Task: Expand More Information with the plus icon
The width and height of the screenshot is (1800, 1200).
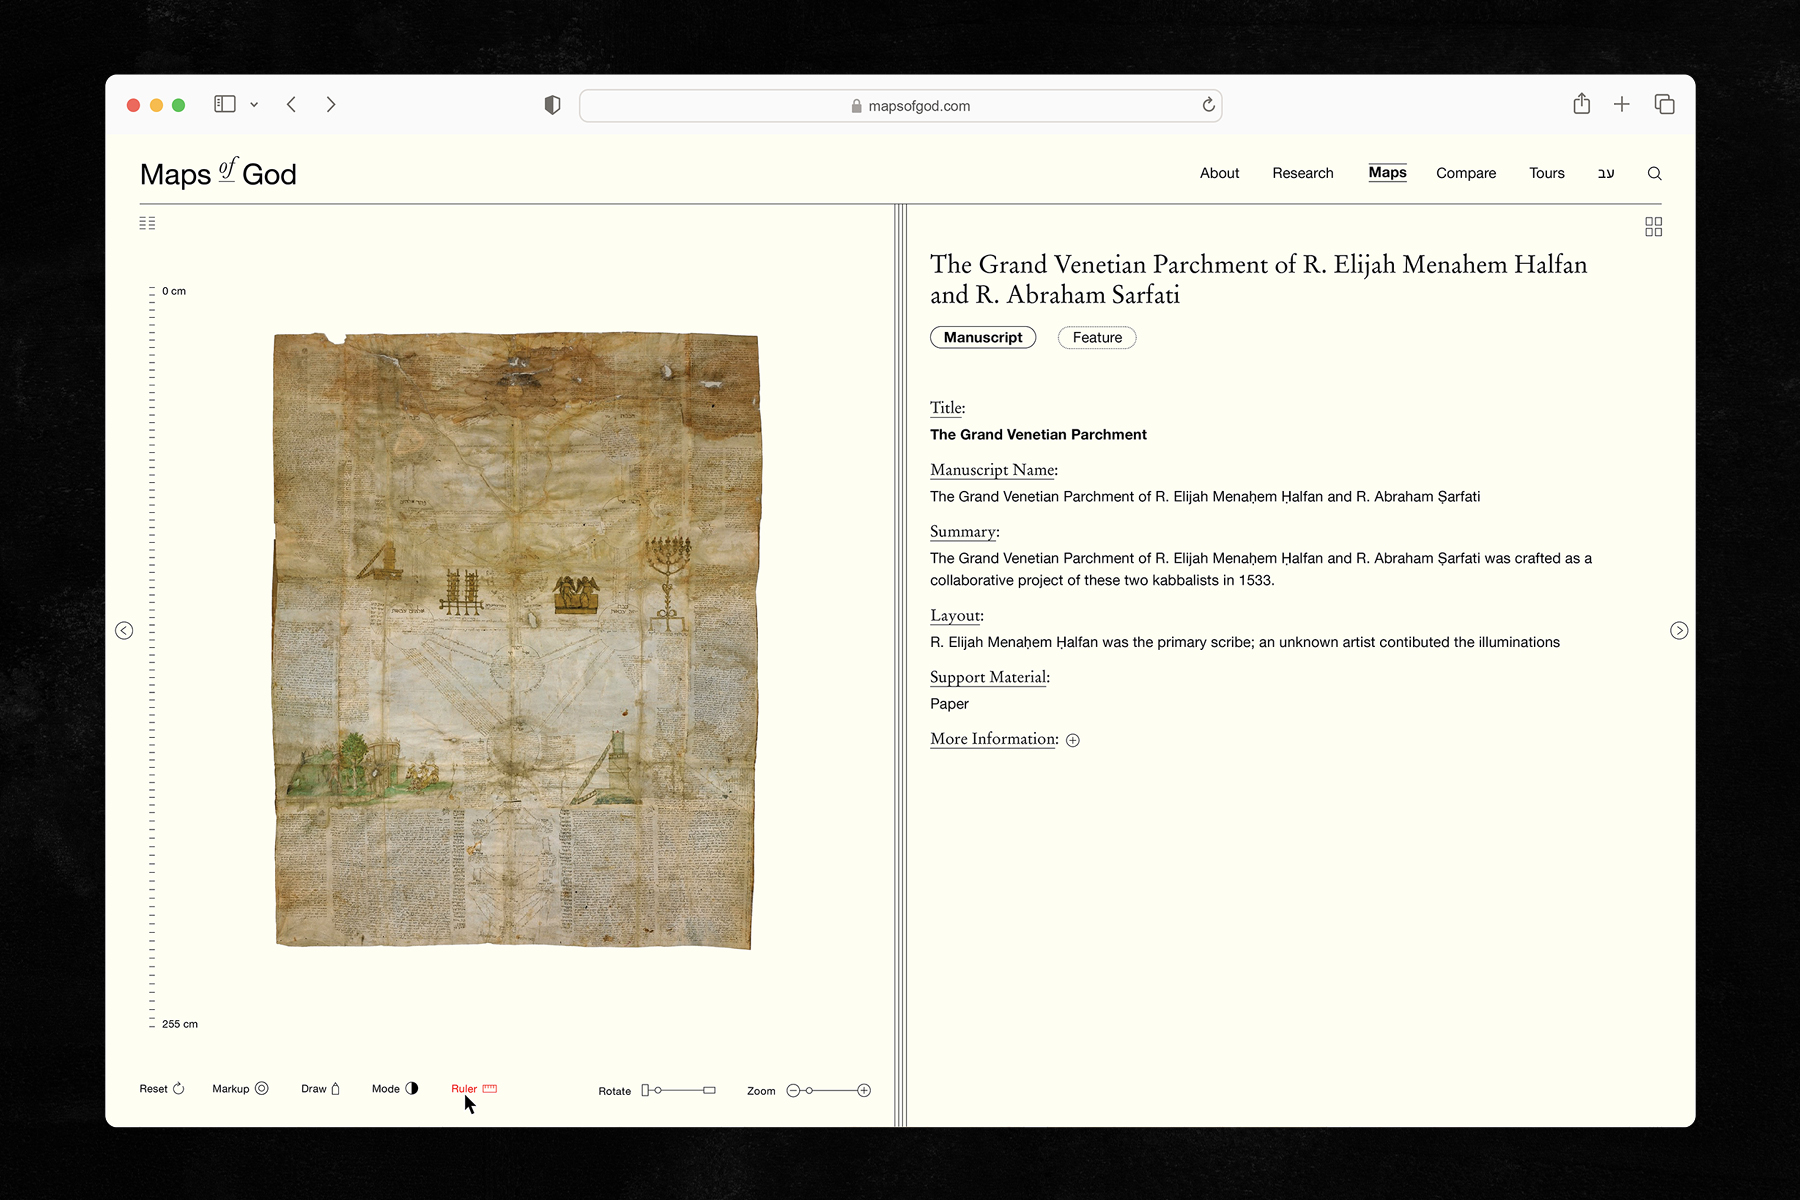Action: coord(1073,740)
